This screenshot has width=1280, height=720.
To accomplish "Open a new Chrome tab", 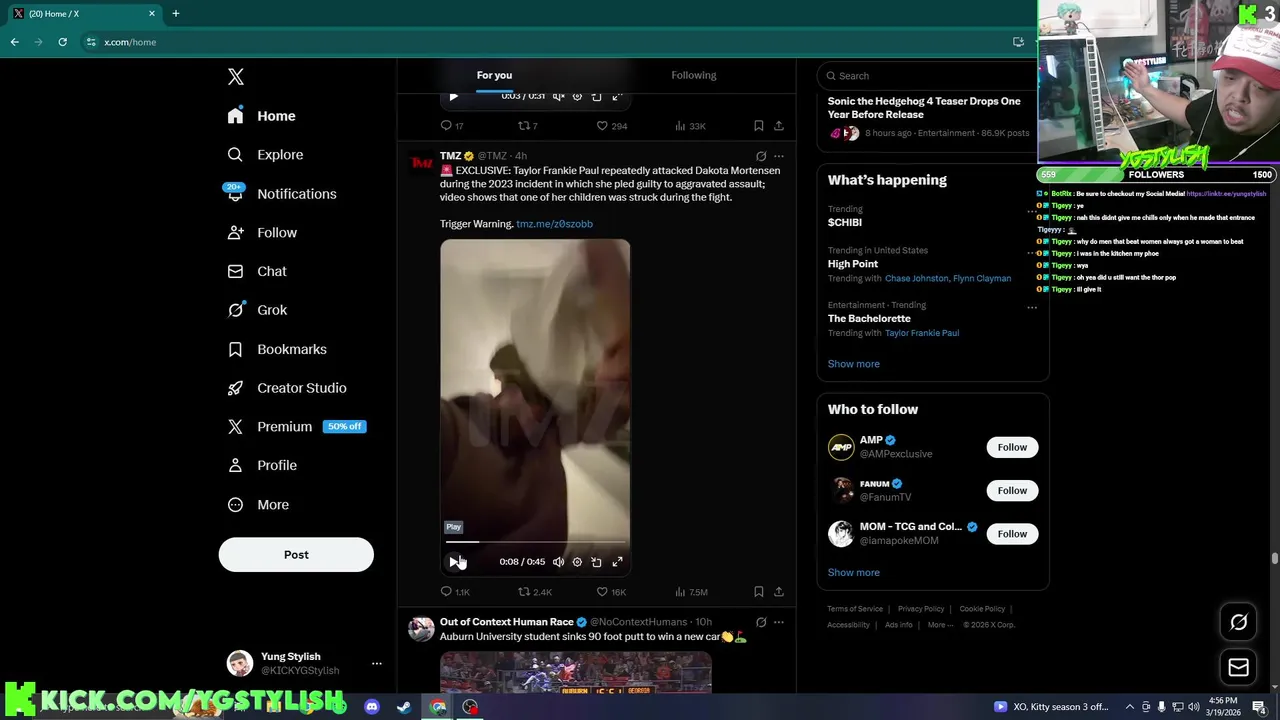I will click(x=176, y=14).
